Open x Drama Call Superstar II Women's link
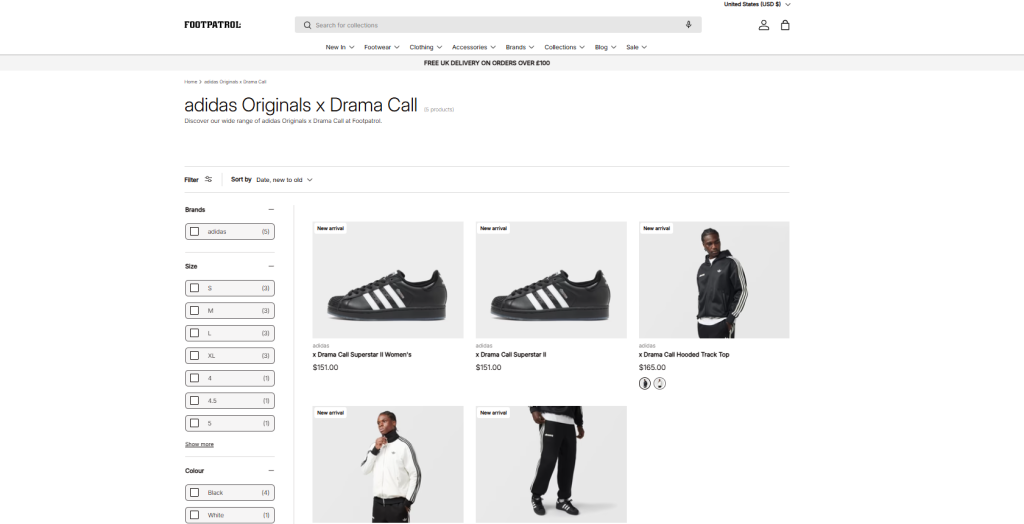The image size is (1024, 524). click(362, 355)
